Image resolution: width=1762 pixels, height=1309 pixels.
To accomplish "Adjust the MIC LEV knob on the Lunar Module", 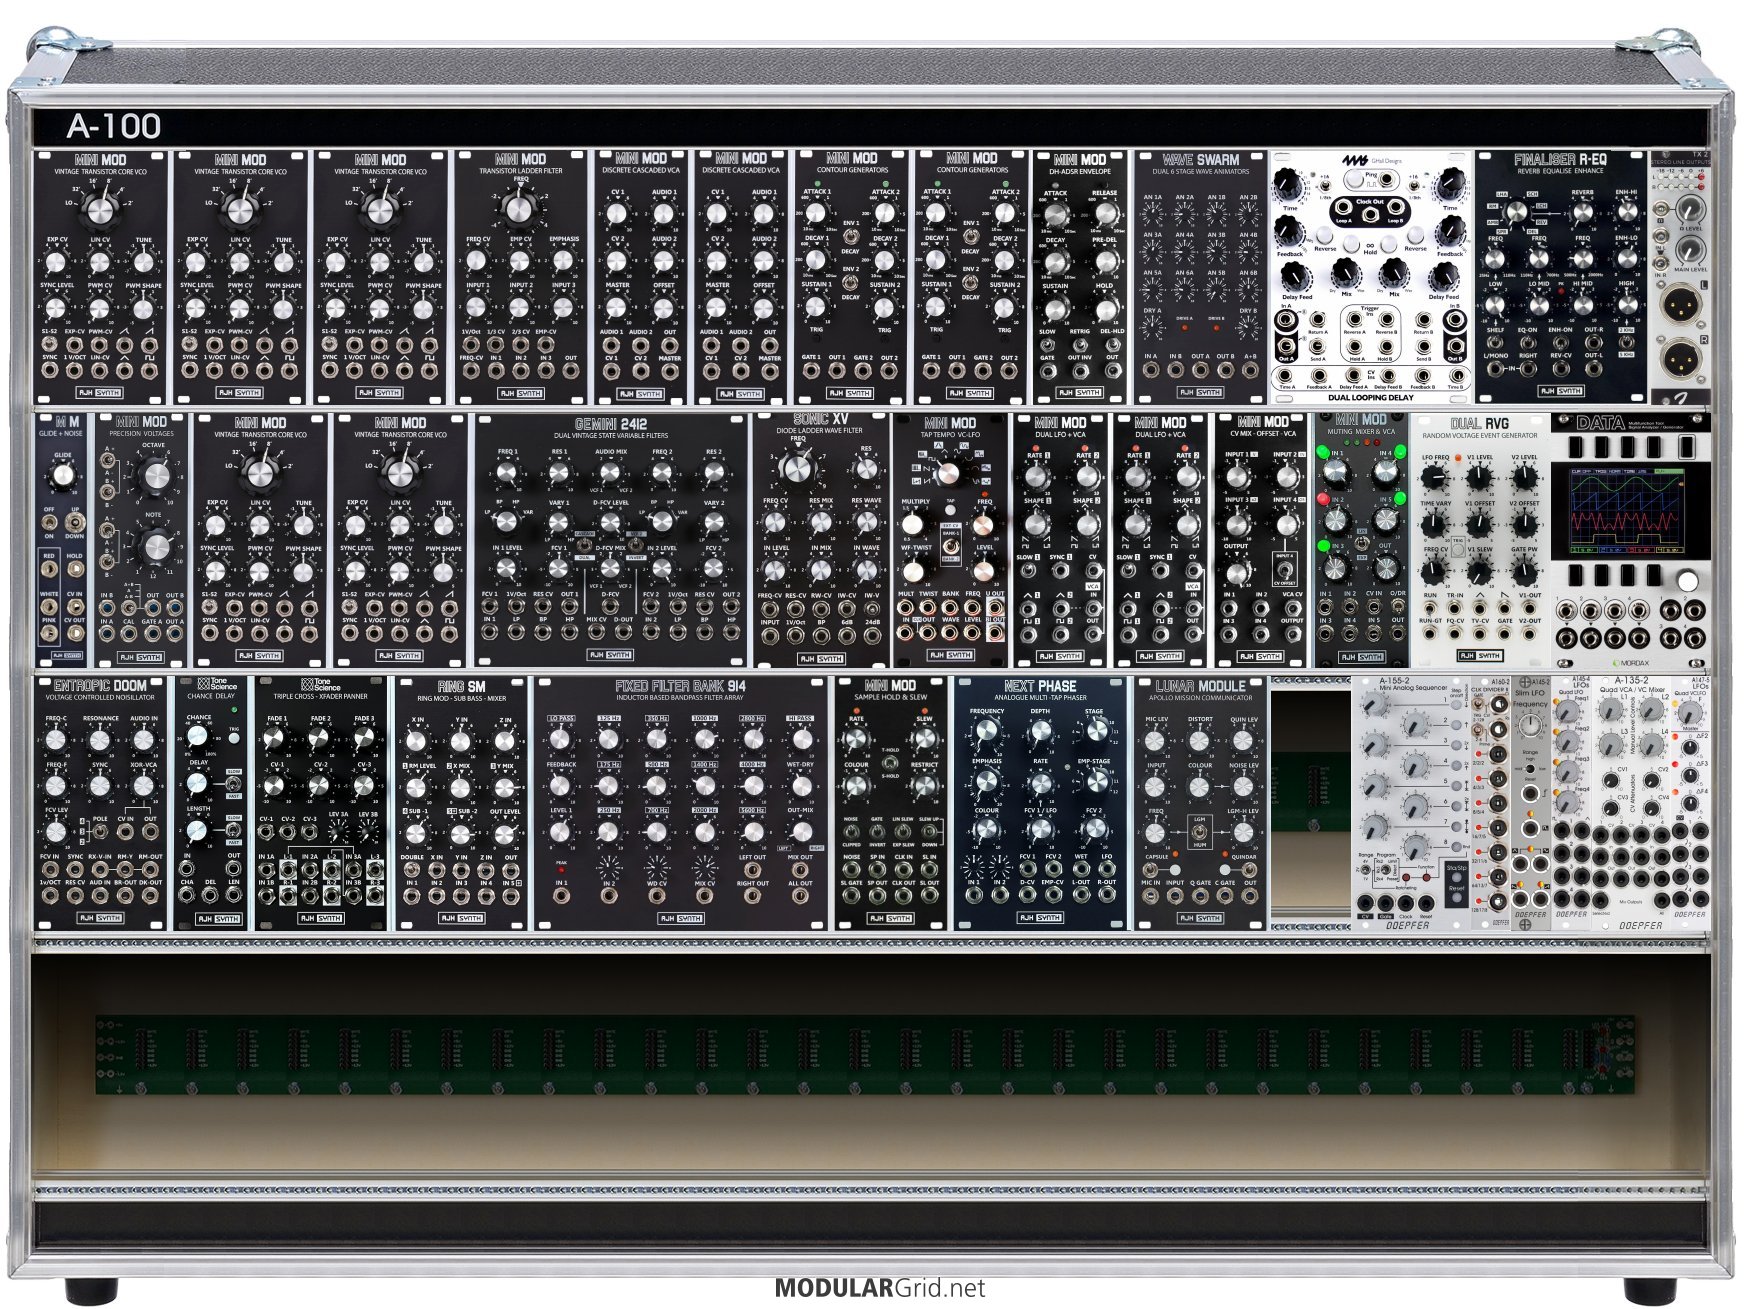I will coord(1156,741).
